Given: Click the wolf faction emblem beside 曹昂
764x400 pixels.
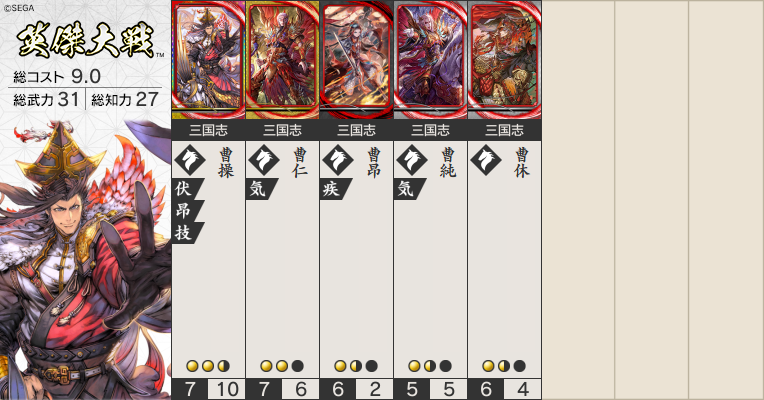Looking at the screenshot, I should [338, 160].
